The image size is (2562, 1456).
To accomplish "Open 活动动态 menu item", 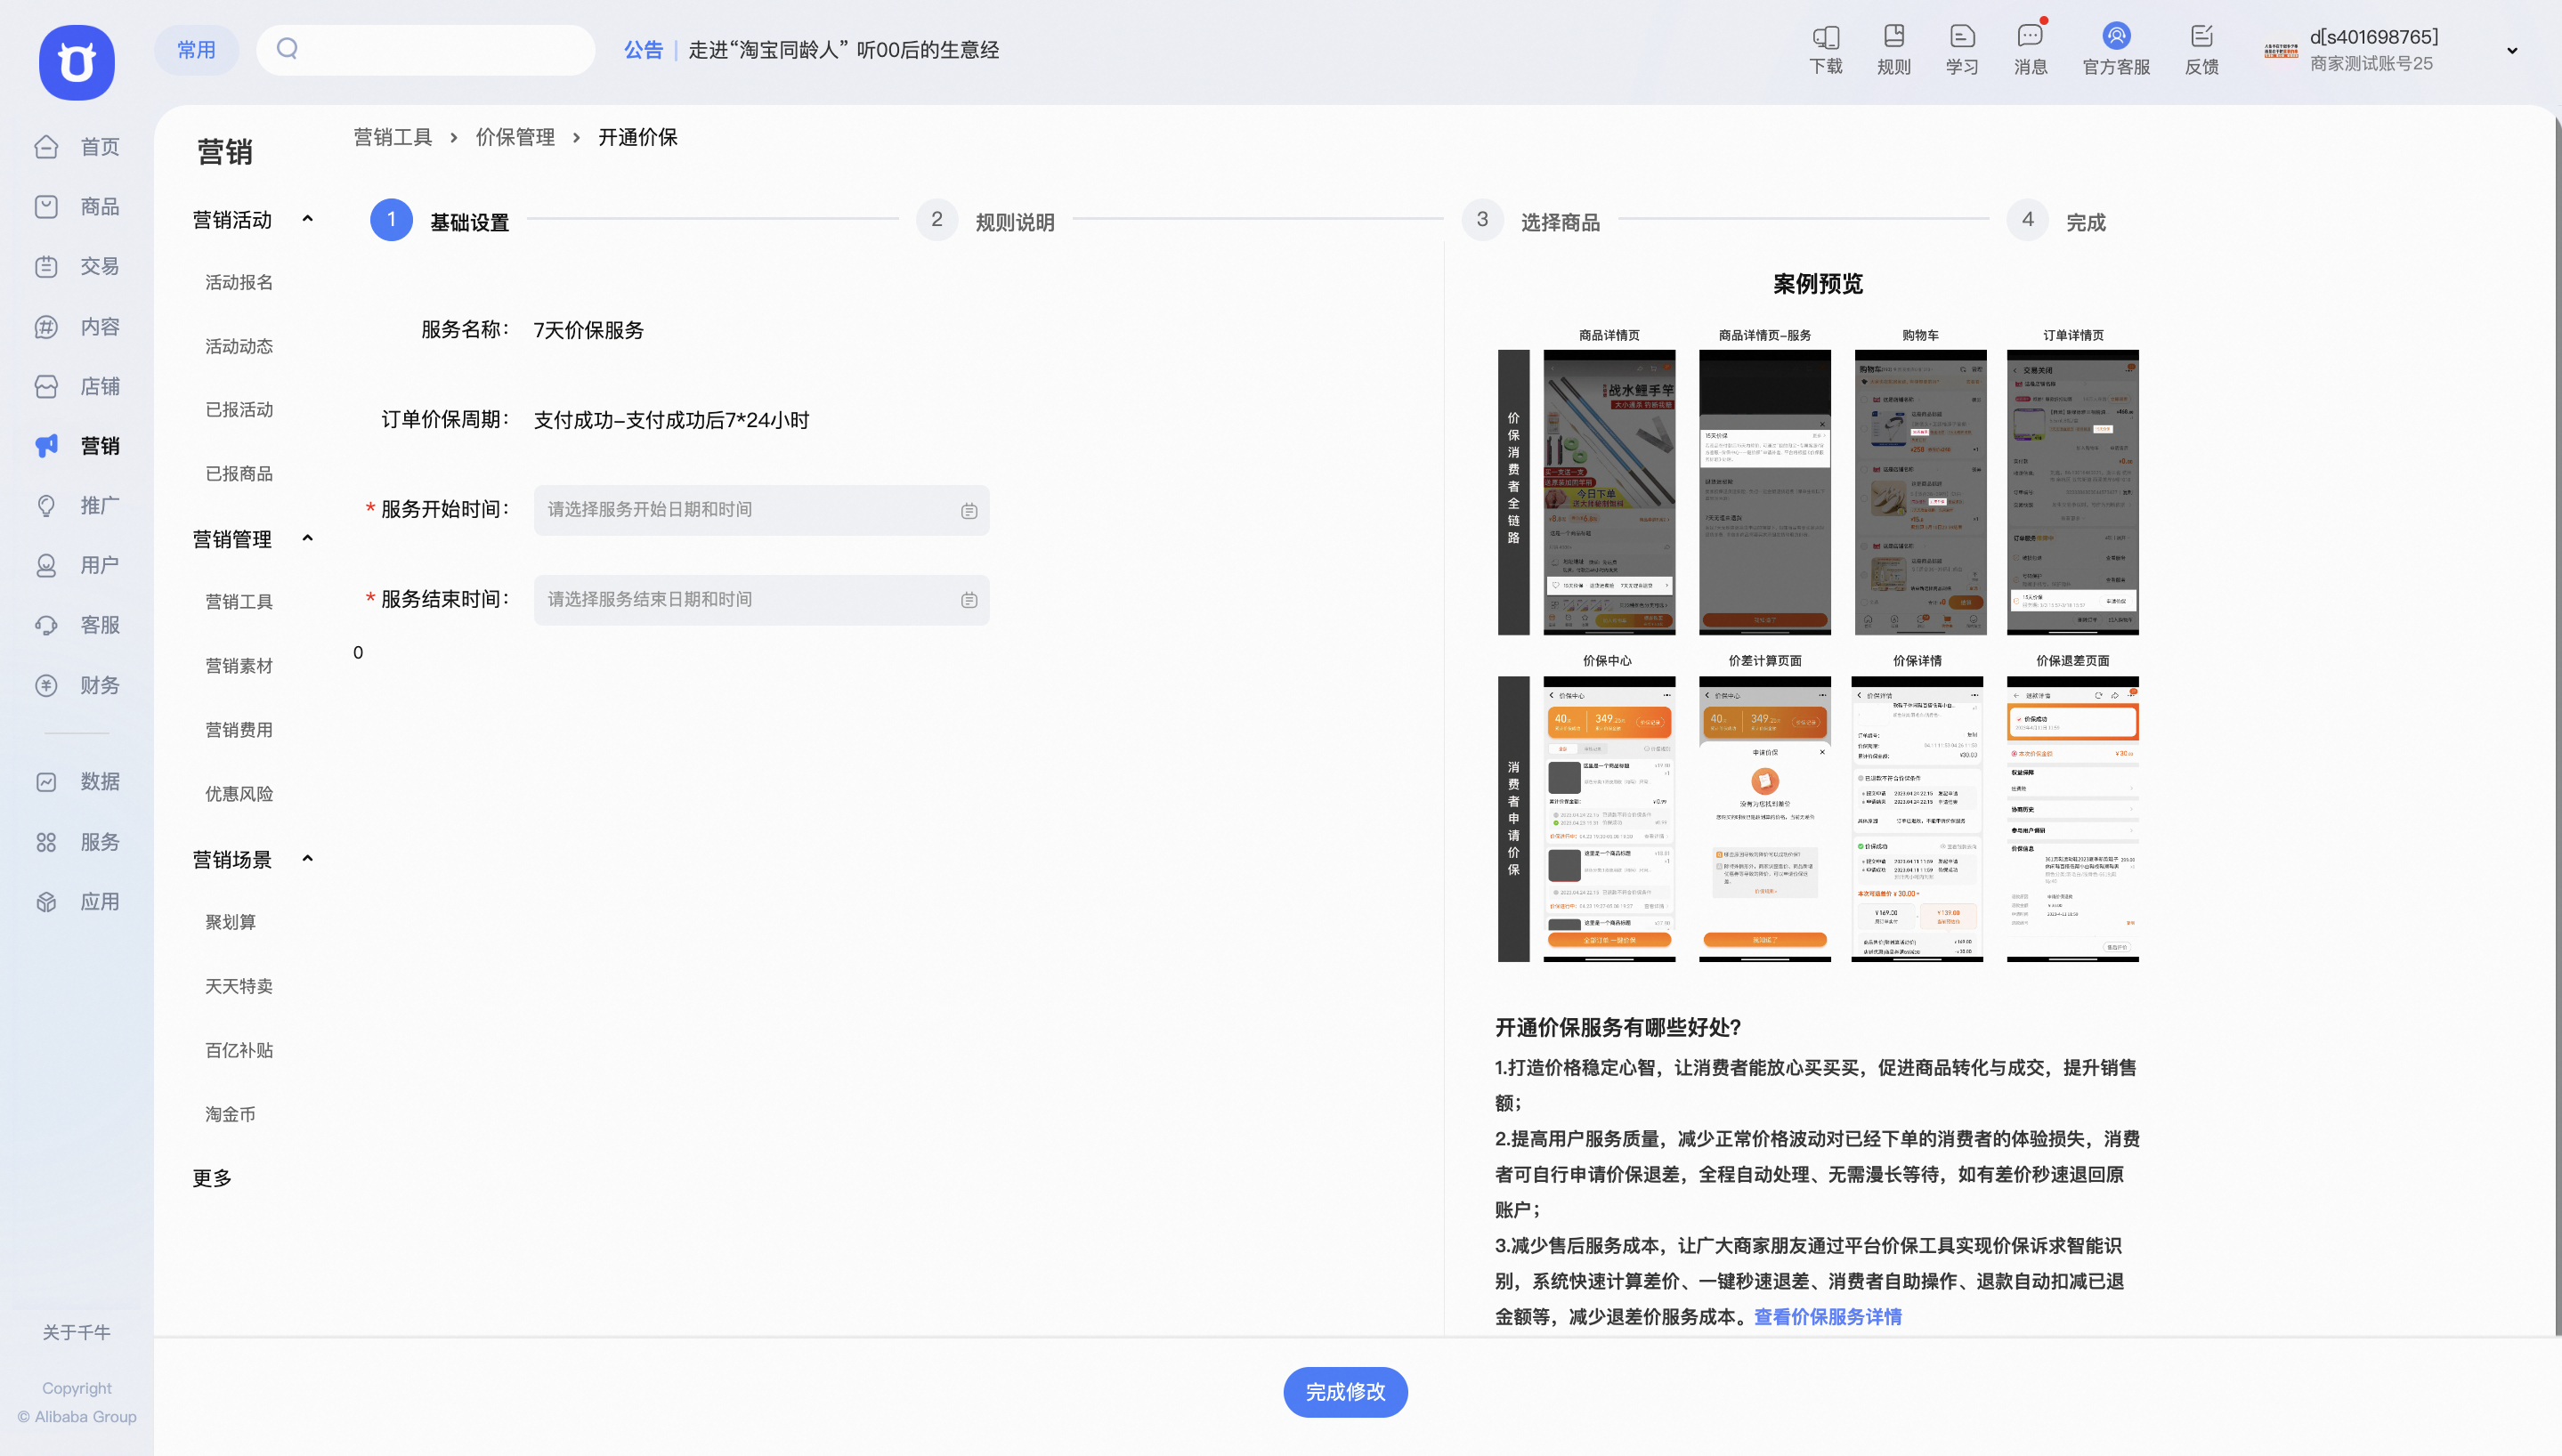I will point(239,346).
